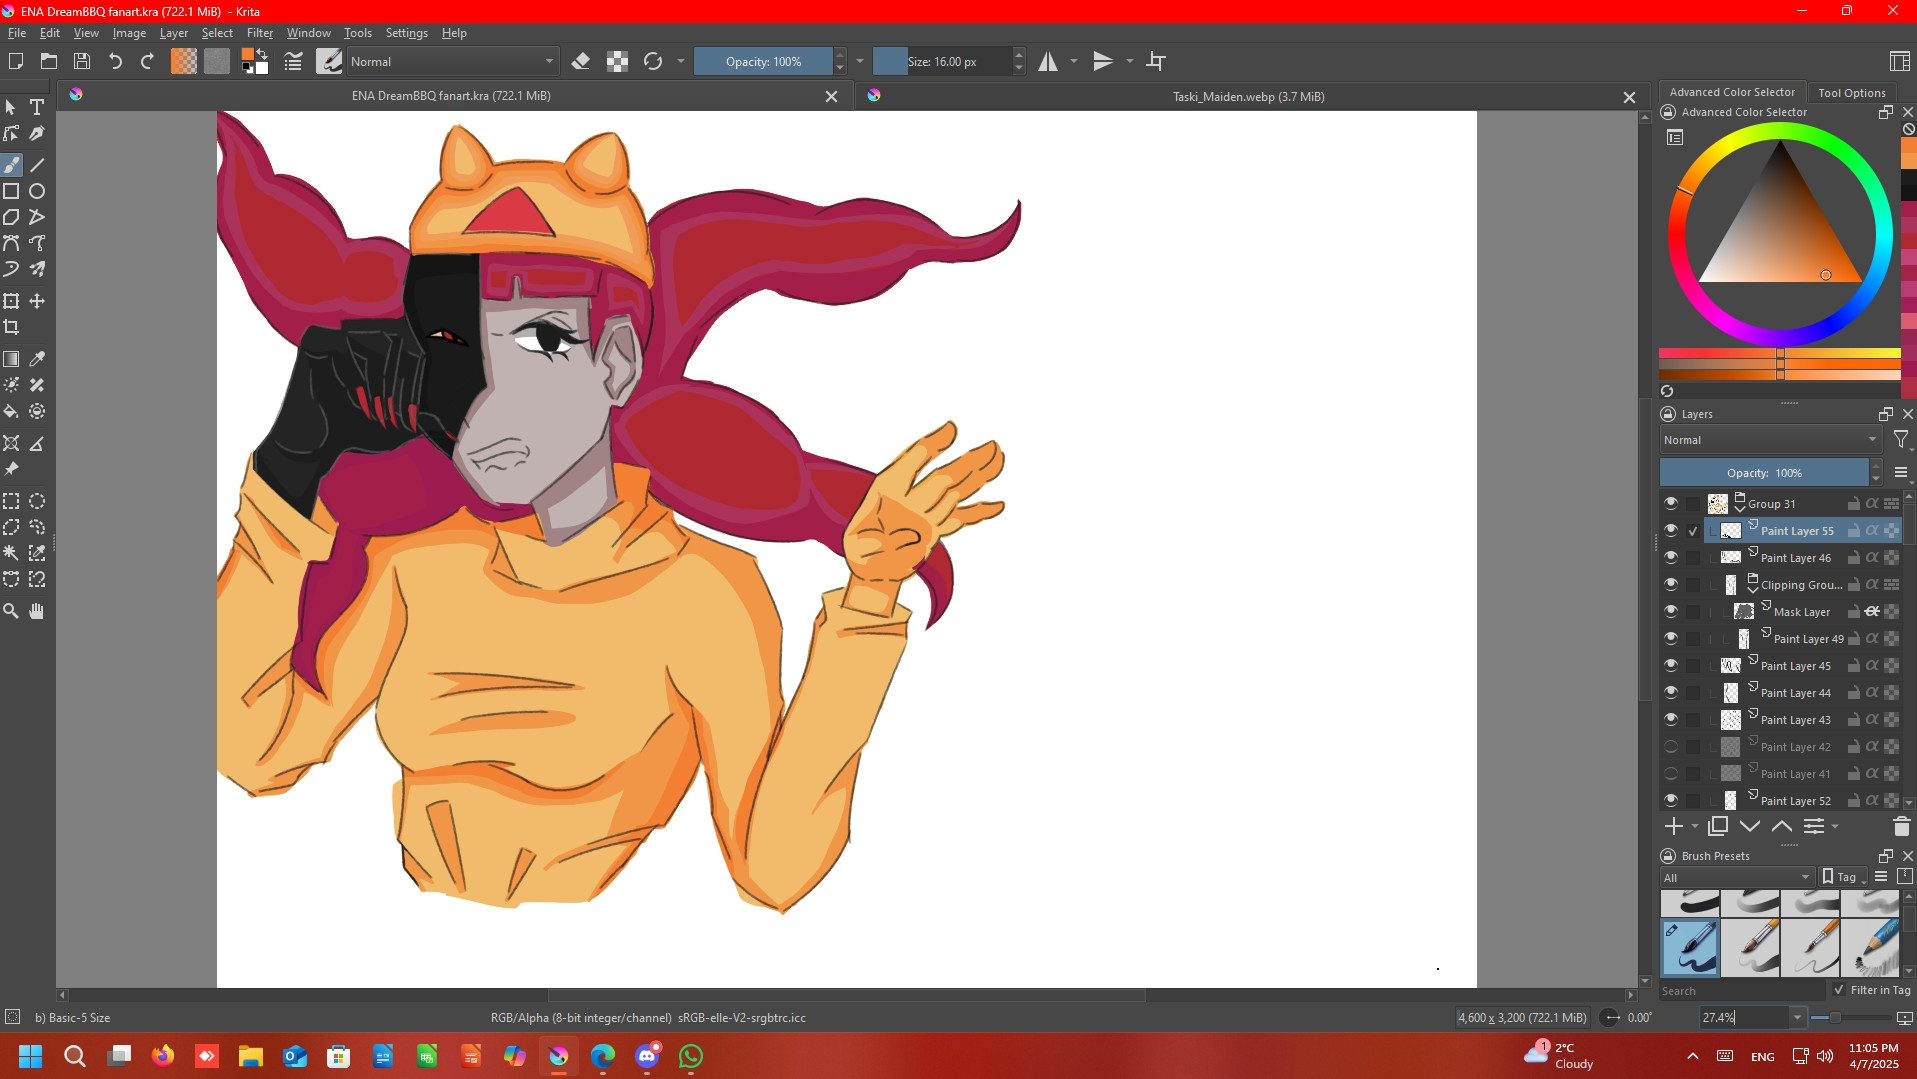The width and height of the screenshot is (1917, 1079).
Task: Save the document from toolbar
Action: tap(82, 61)
